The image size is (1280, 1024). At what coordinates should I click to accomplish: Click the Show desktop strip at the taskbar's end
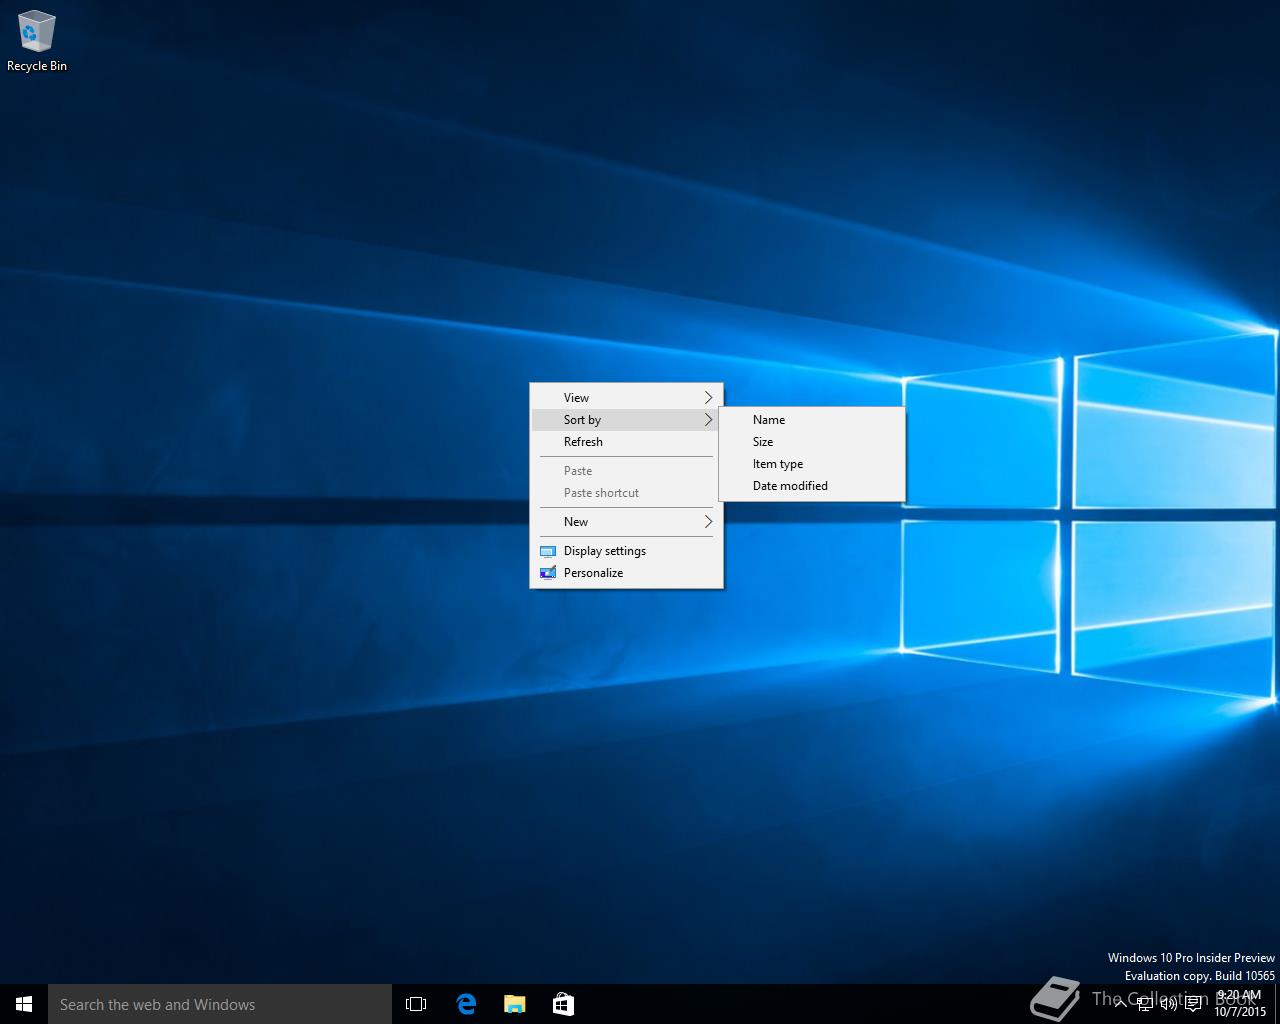[1277, 1004]
